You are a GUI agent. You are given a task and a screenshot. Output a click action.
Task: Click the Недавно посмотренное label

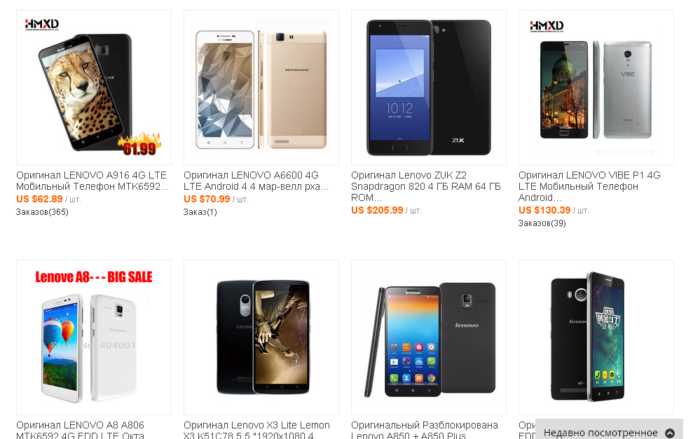(600, 433)
